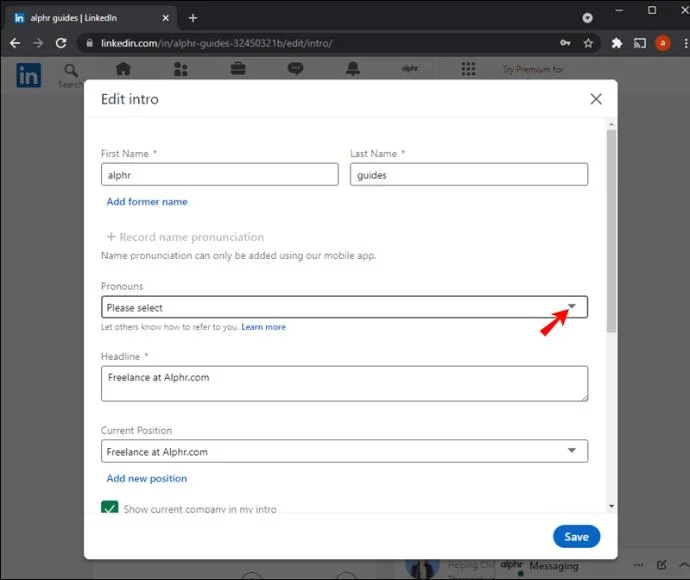Open the Notifications bell icon

tap(352, 69)
